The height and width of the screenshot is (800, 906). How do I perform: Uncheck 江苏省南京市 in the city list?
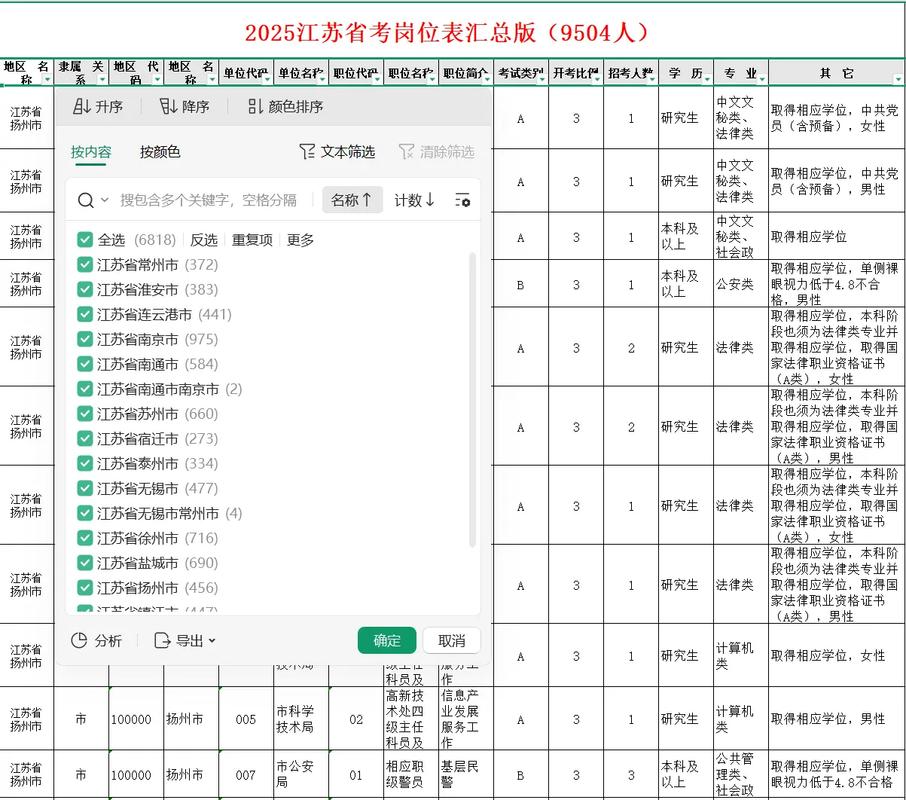85,339
